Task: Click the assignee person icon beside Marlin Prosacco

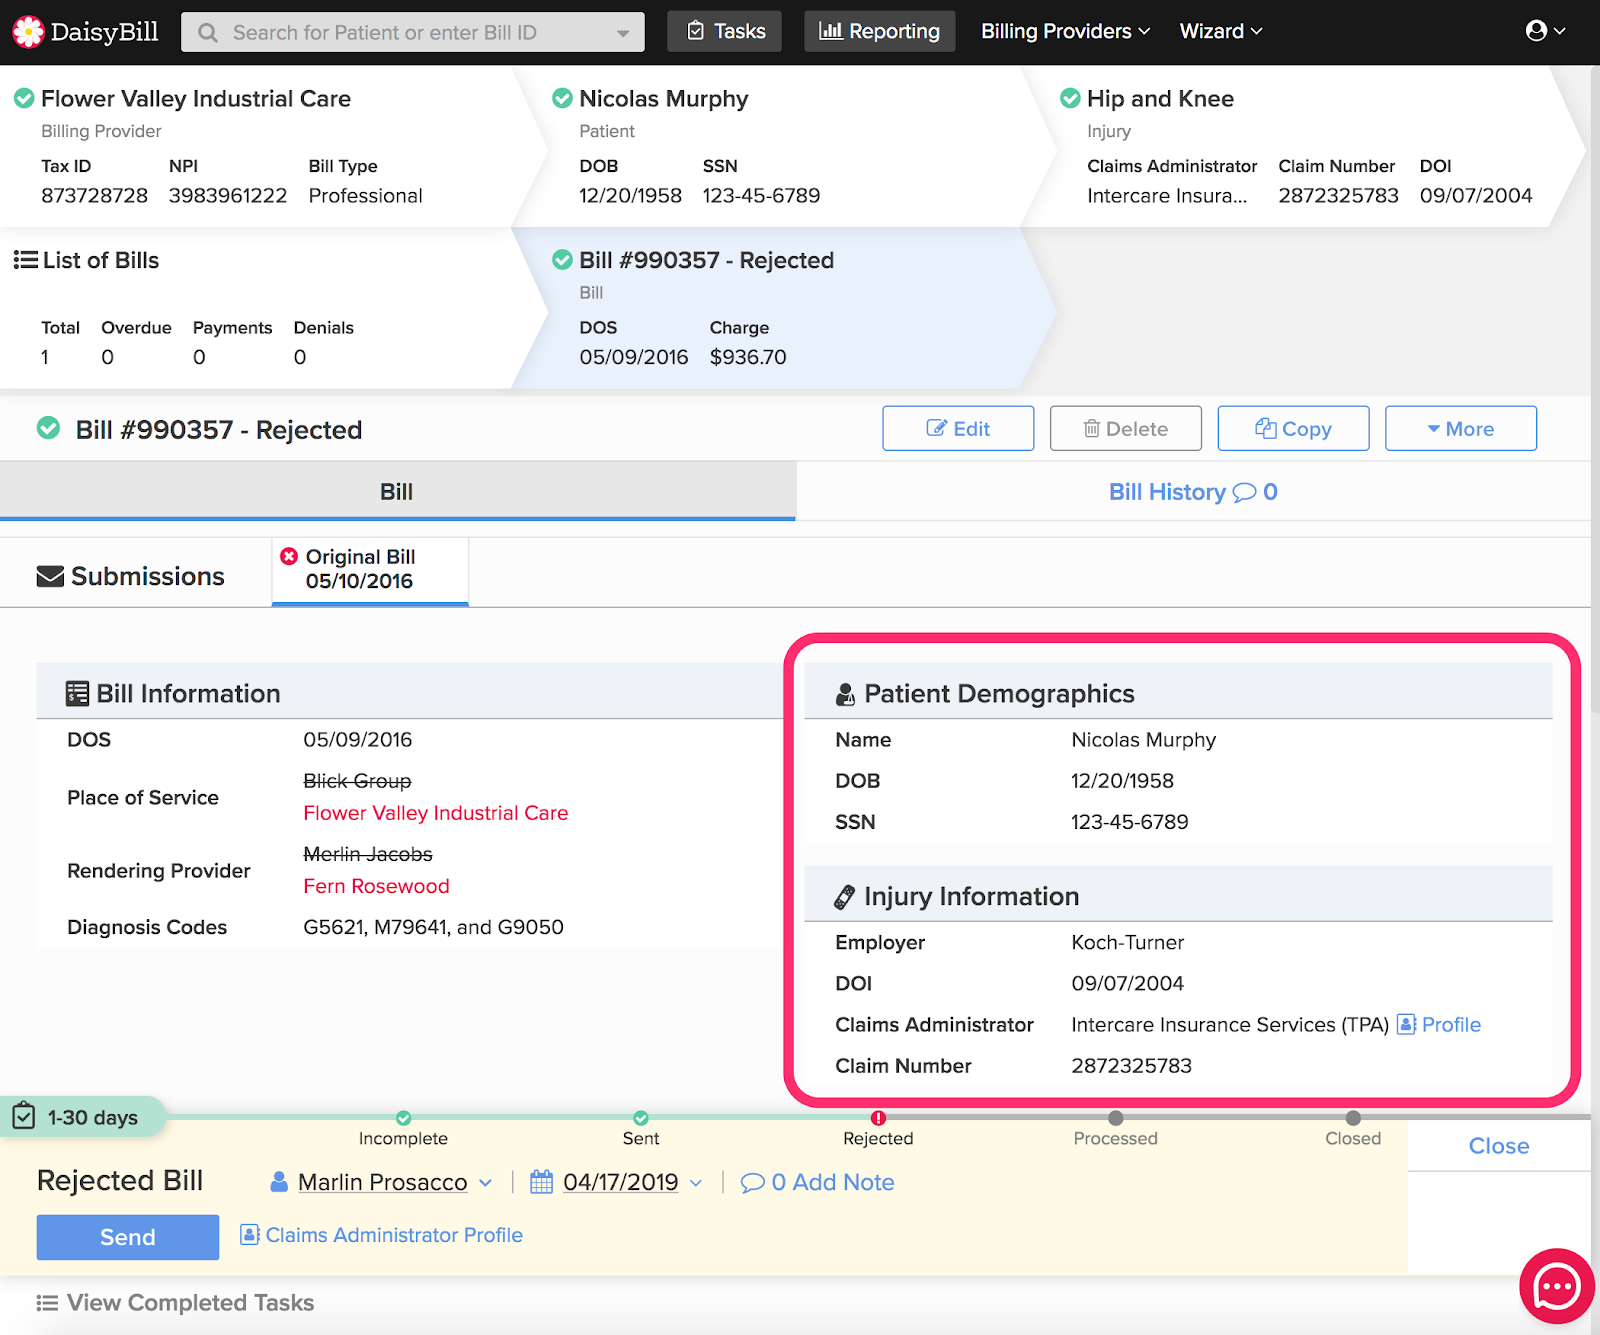Action: click(280, 1182)
